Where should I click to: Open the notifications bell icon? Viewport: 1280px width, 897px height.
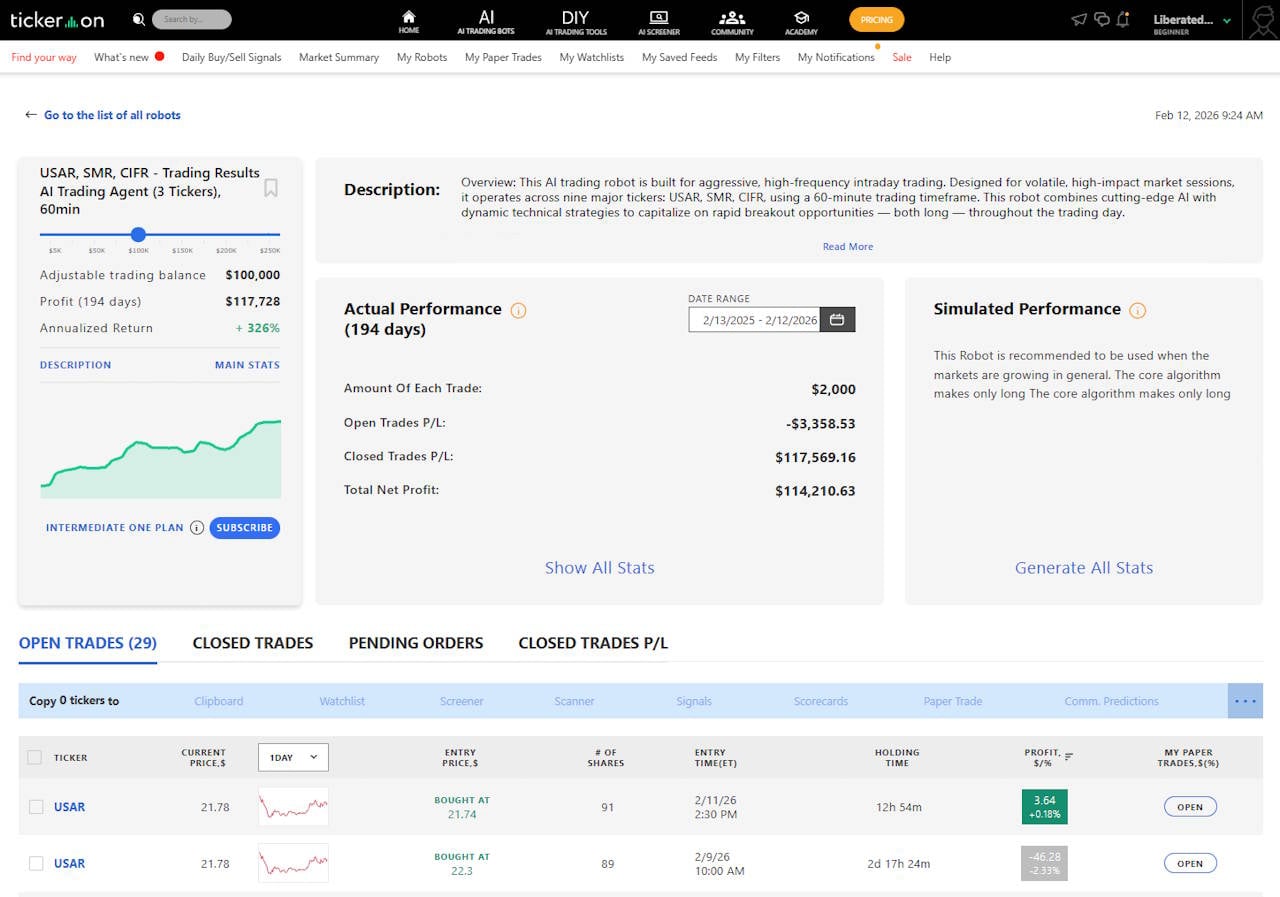pyautogui.click(x=1123, y=19)
